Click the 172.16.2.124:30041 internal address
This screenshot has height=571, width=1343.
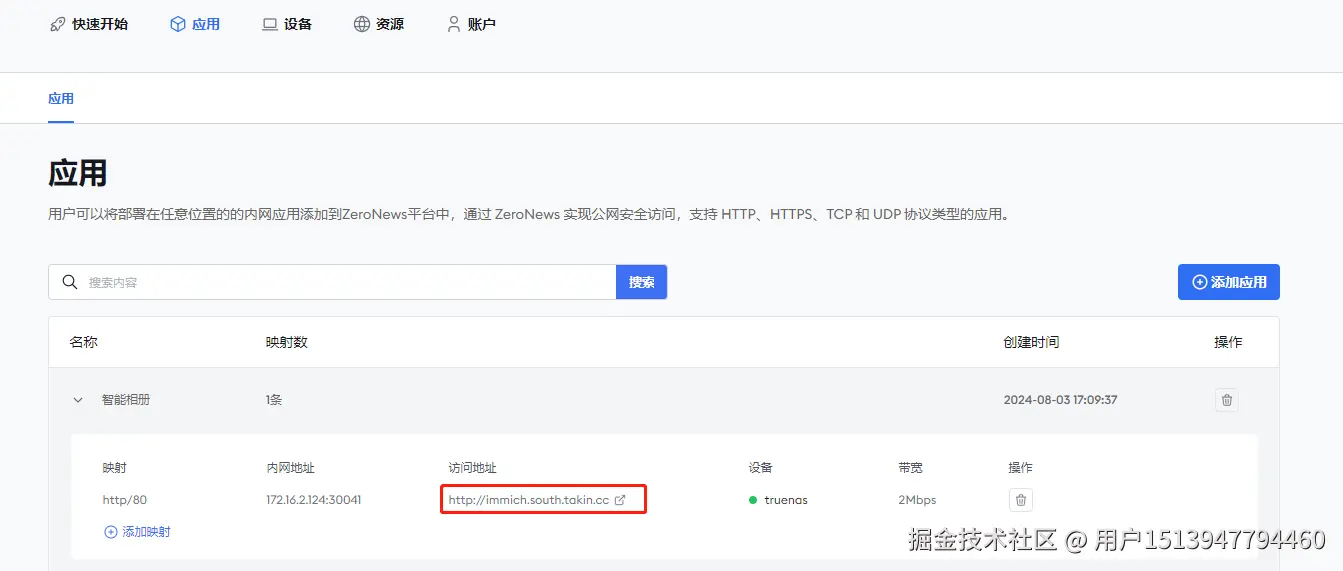click(314, 500)
